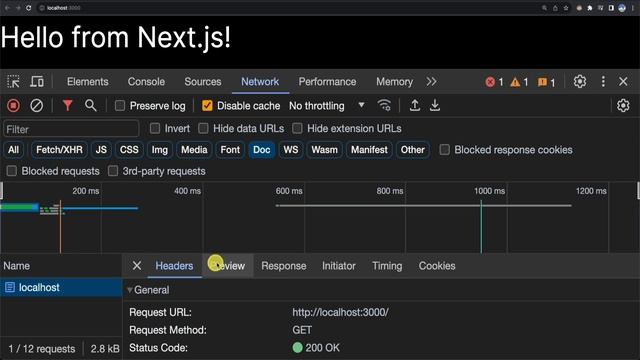Collapse the General headers section

(x=130, y=290)
